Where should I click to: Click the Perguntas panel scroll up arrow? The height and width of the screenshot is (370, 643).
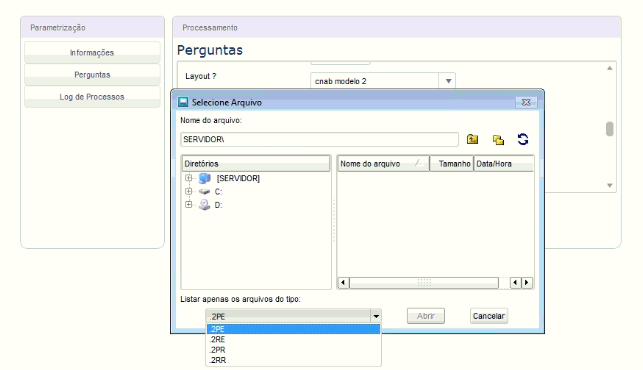[610, 68]
